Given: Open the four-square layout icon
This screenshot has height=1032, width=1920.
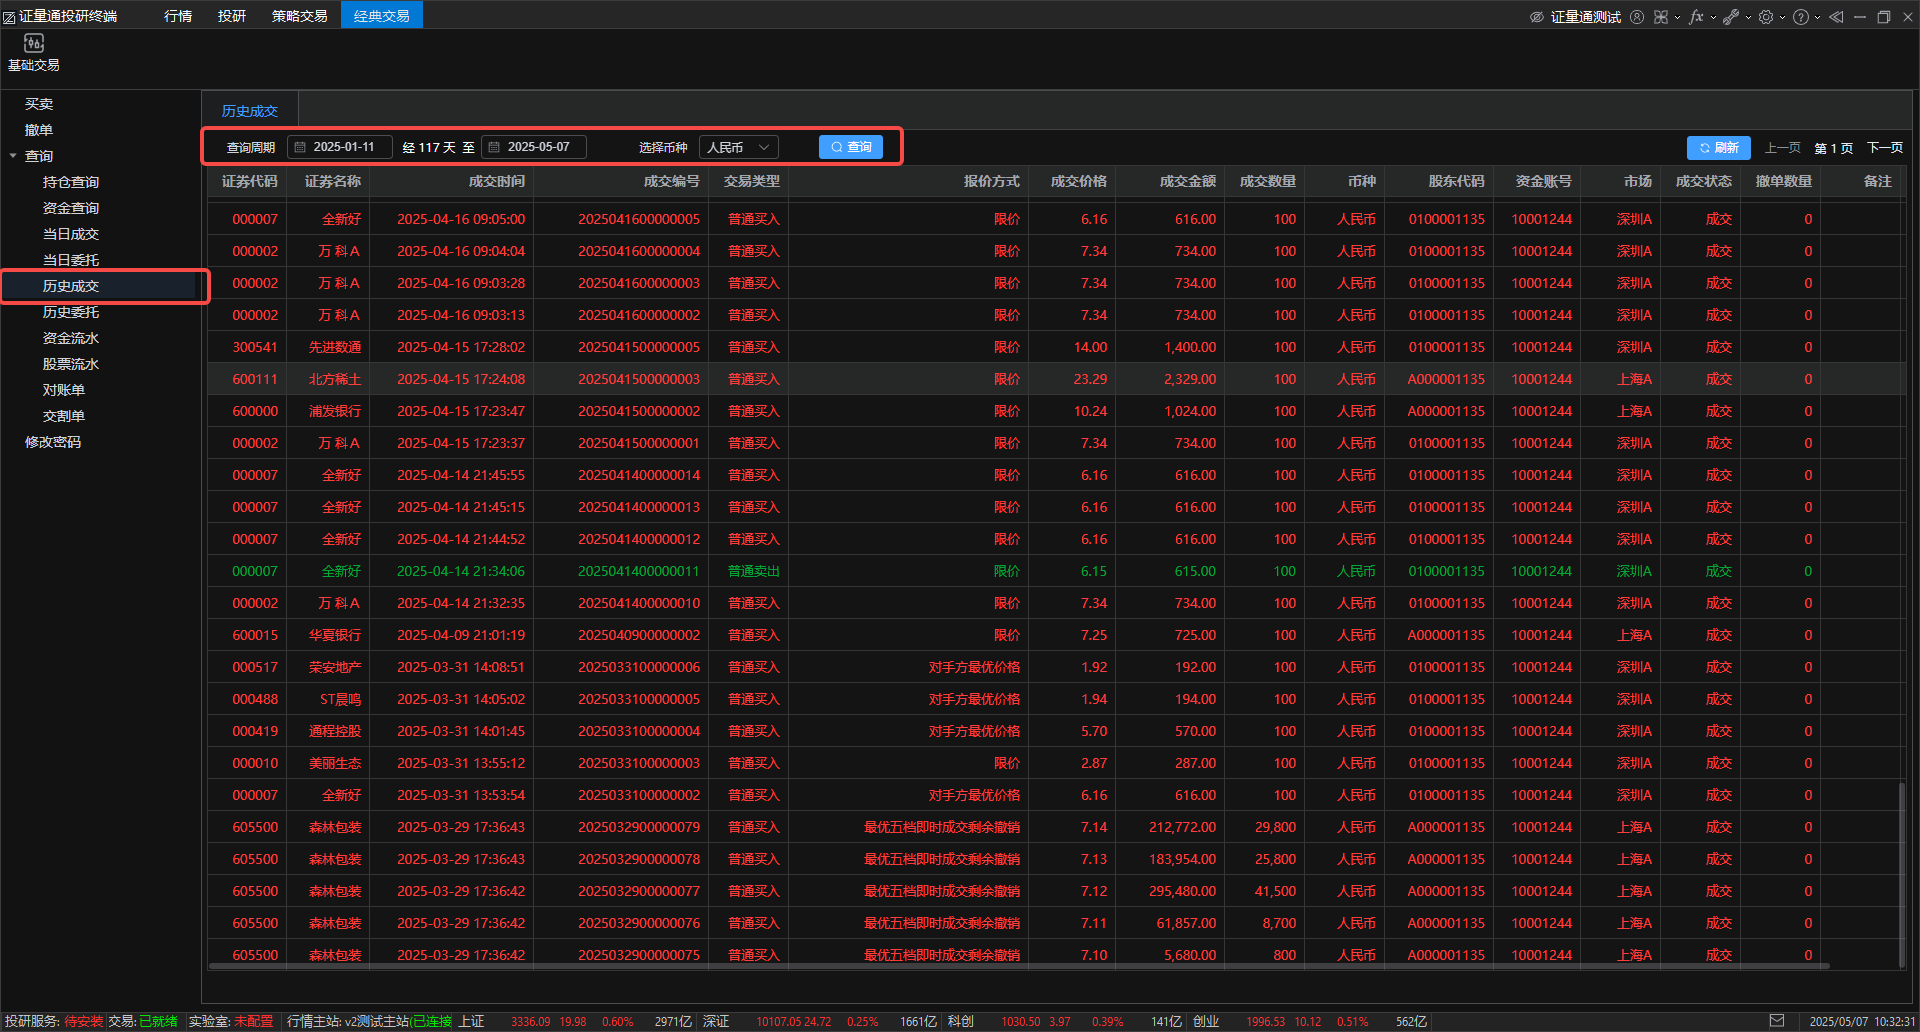Looking at the screenshot, I should (x=1661, y=17).
